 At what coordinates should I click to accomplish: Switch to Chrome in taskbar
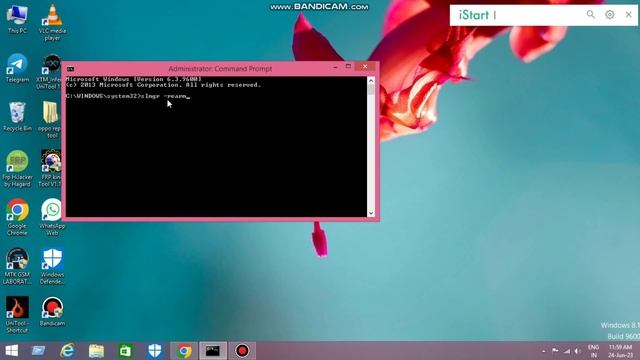[x=184, y=351]
